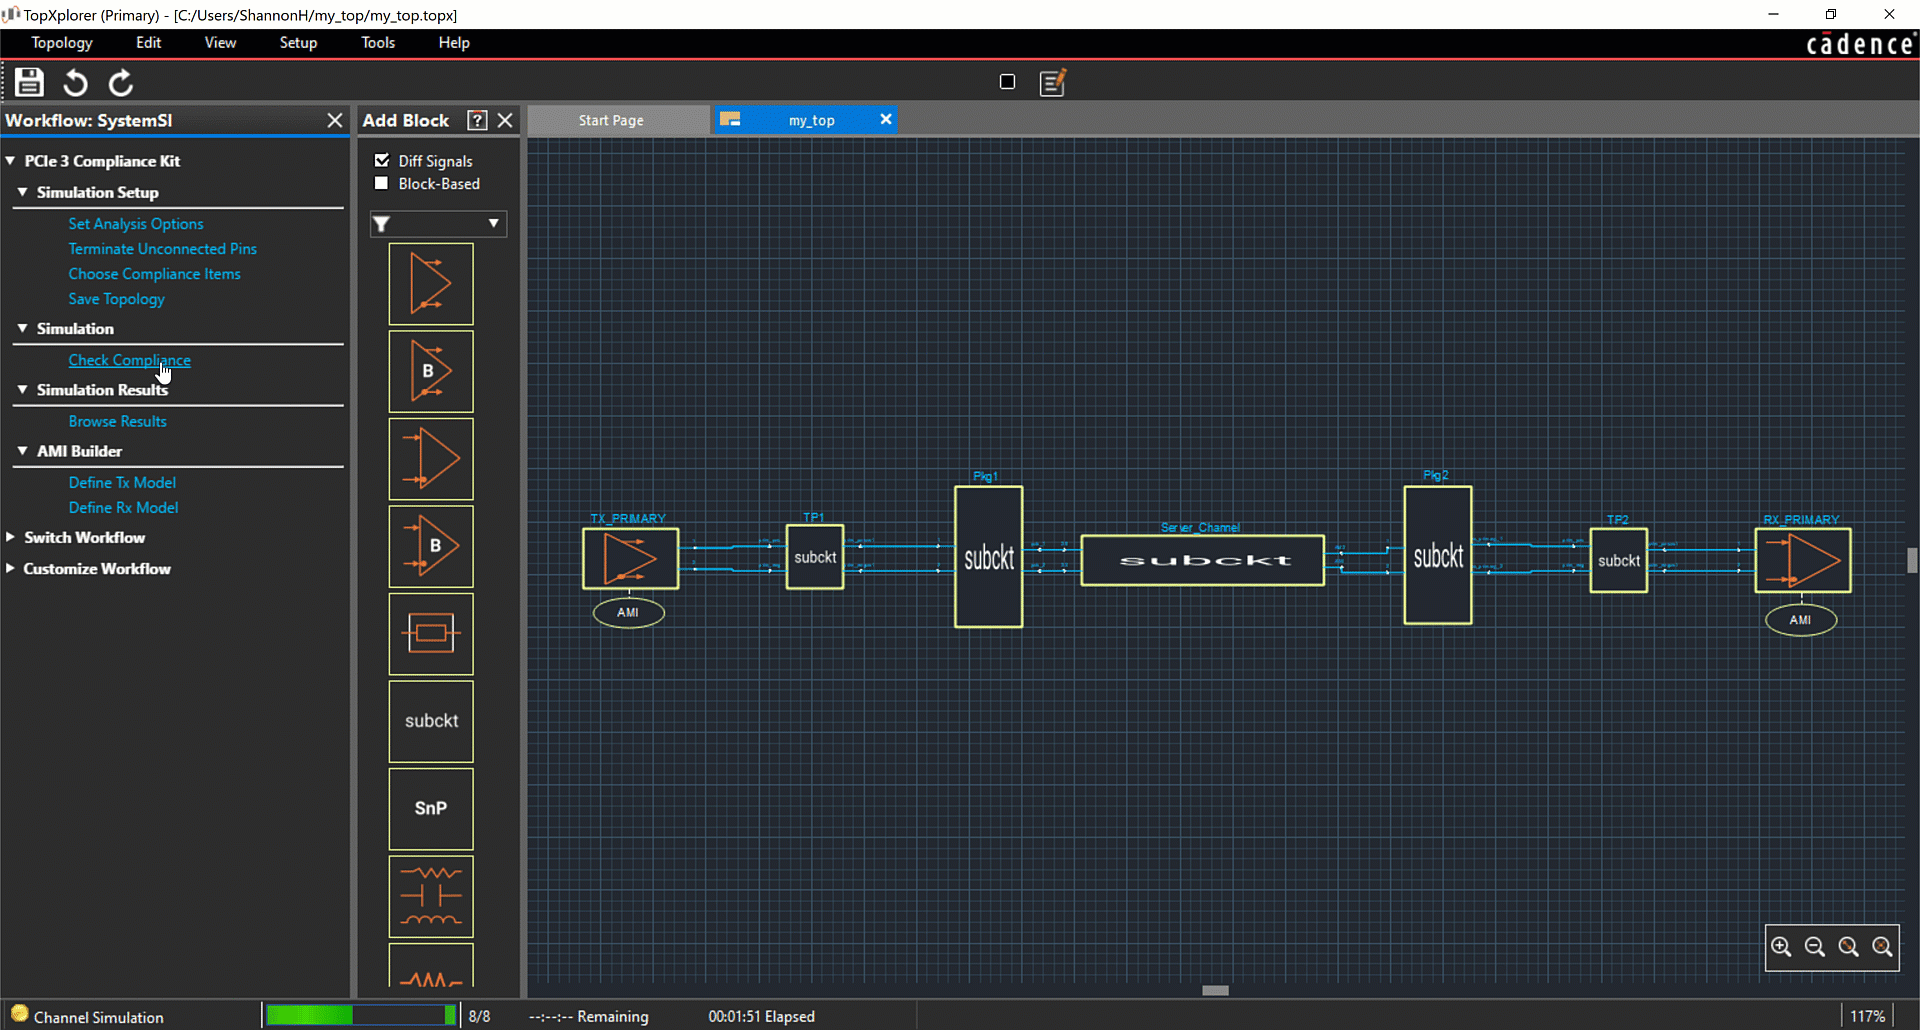This screenshot has height=1030, width=1920.
Task: Select the SnP block in palette
Action: point(431,808)
